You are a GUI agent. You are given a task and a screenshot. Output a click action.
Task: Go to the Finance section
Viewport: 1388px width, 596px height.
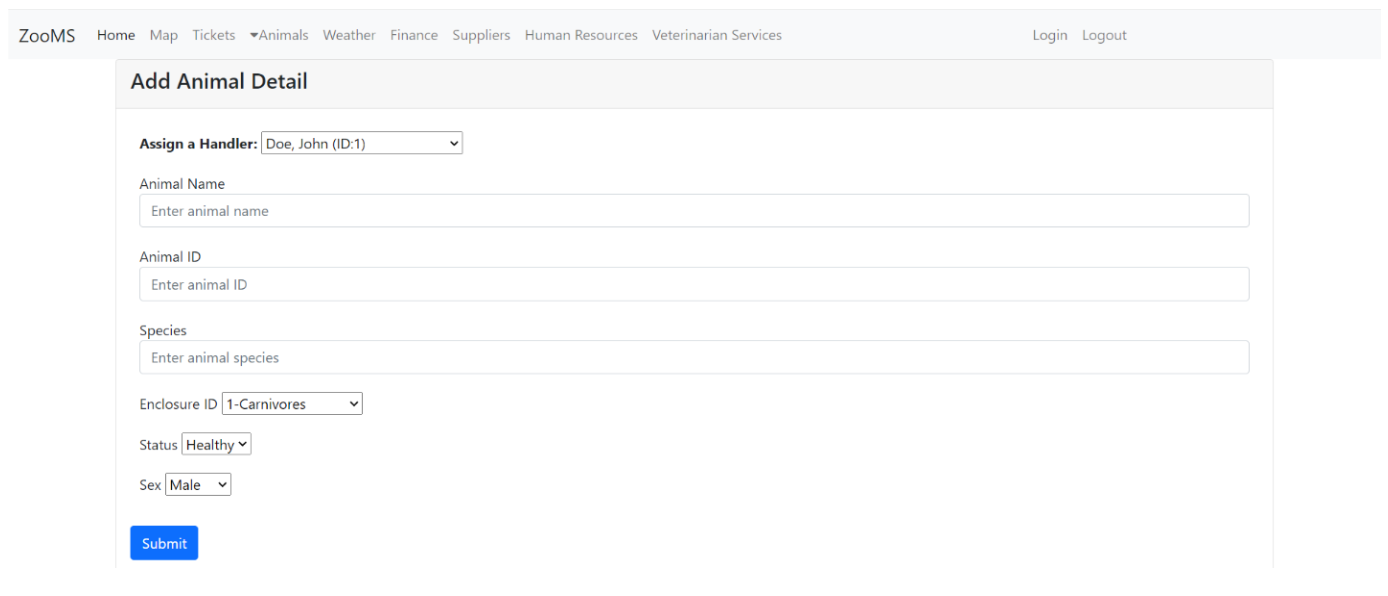[x=414, y=35]
